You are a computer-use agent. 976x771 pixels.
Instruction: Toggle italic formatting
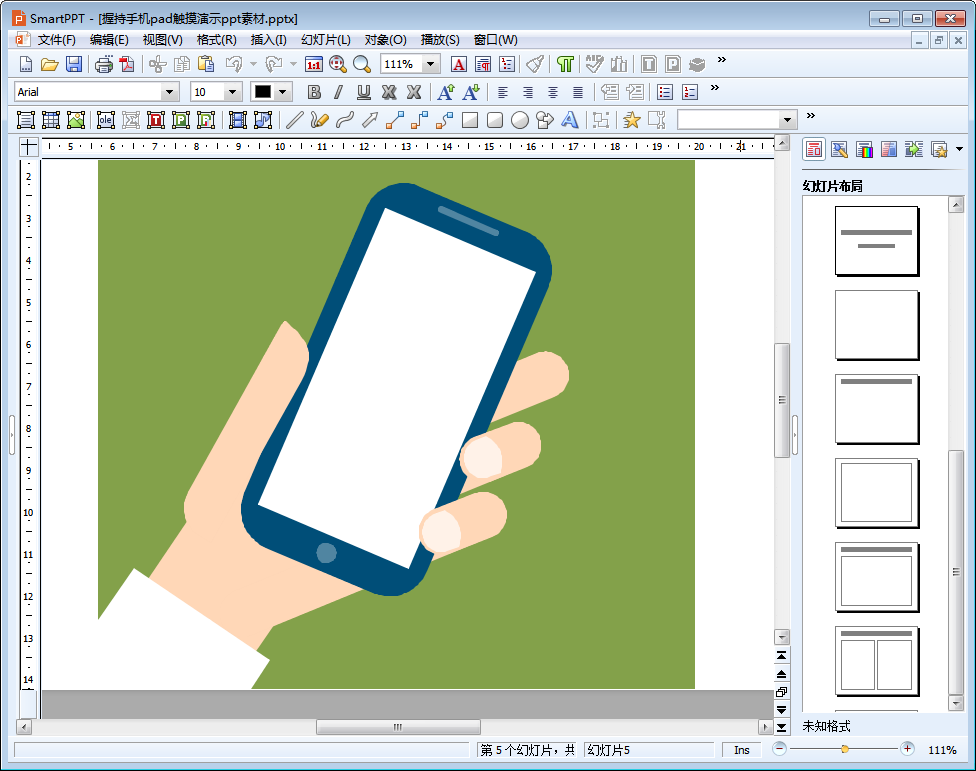[x=339, y=92]
